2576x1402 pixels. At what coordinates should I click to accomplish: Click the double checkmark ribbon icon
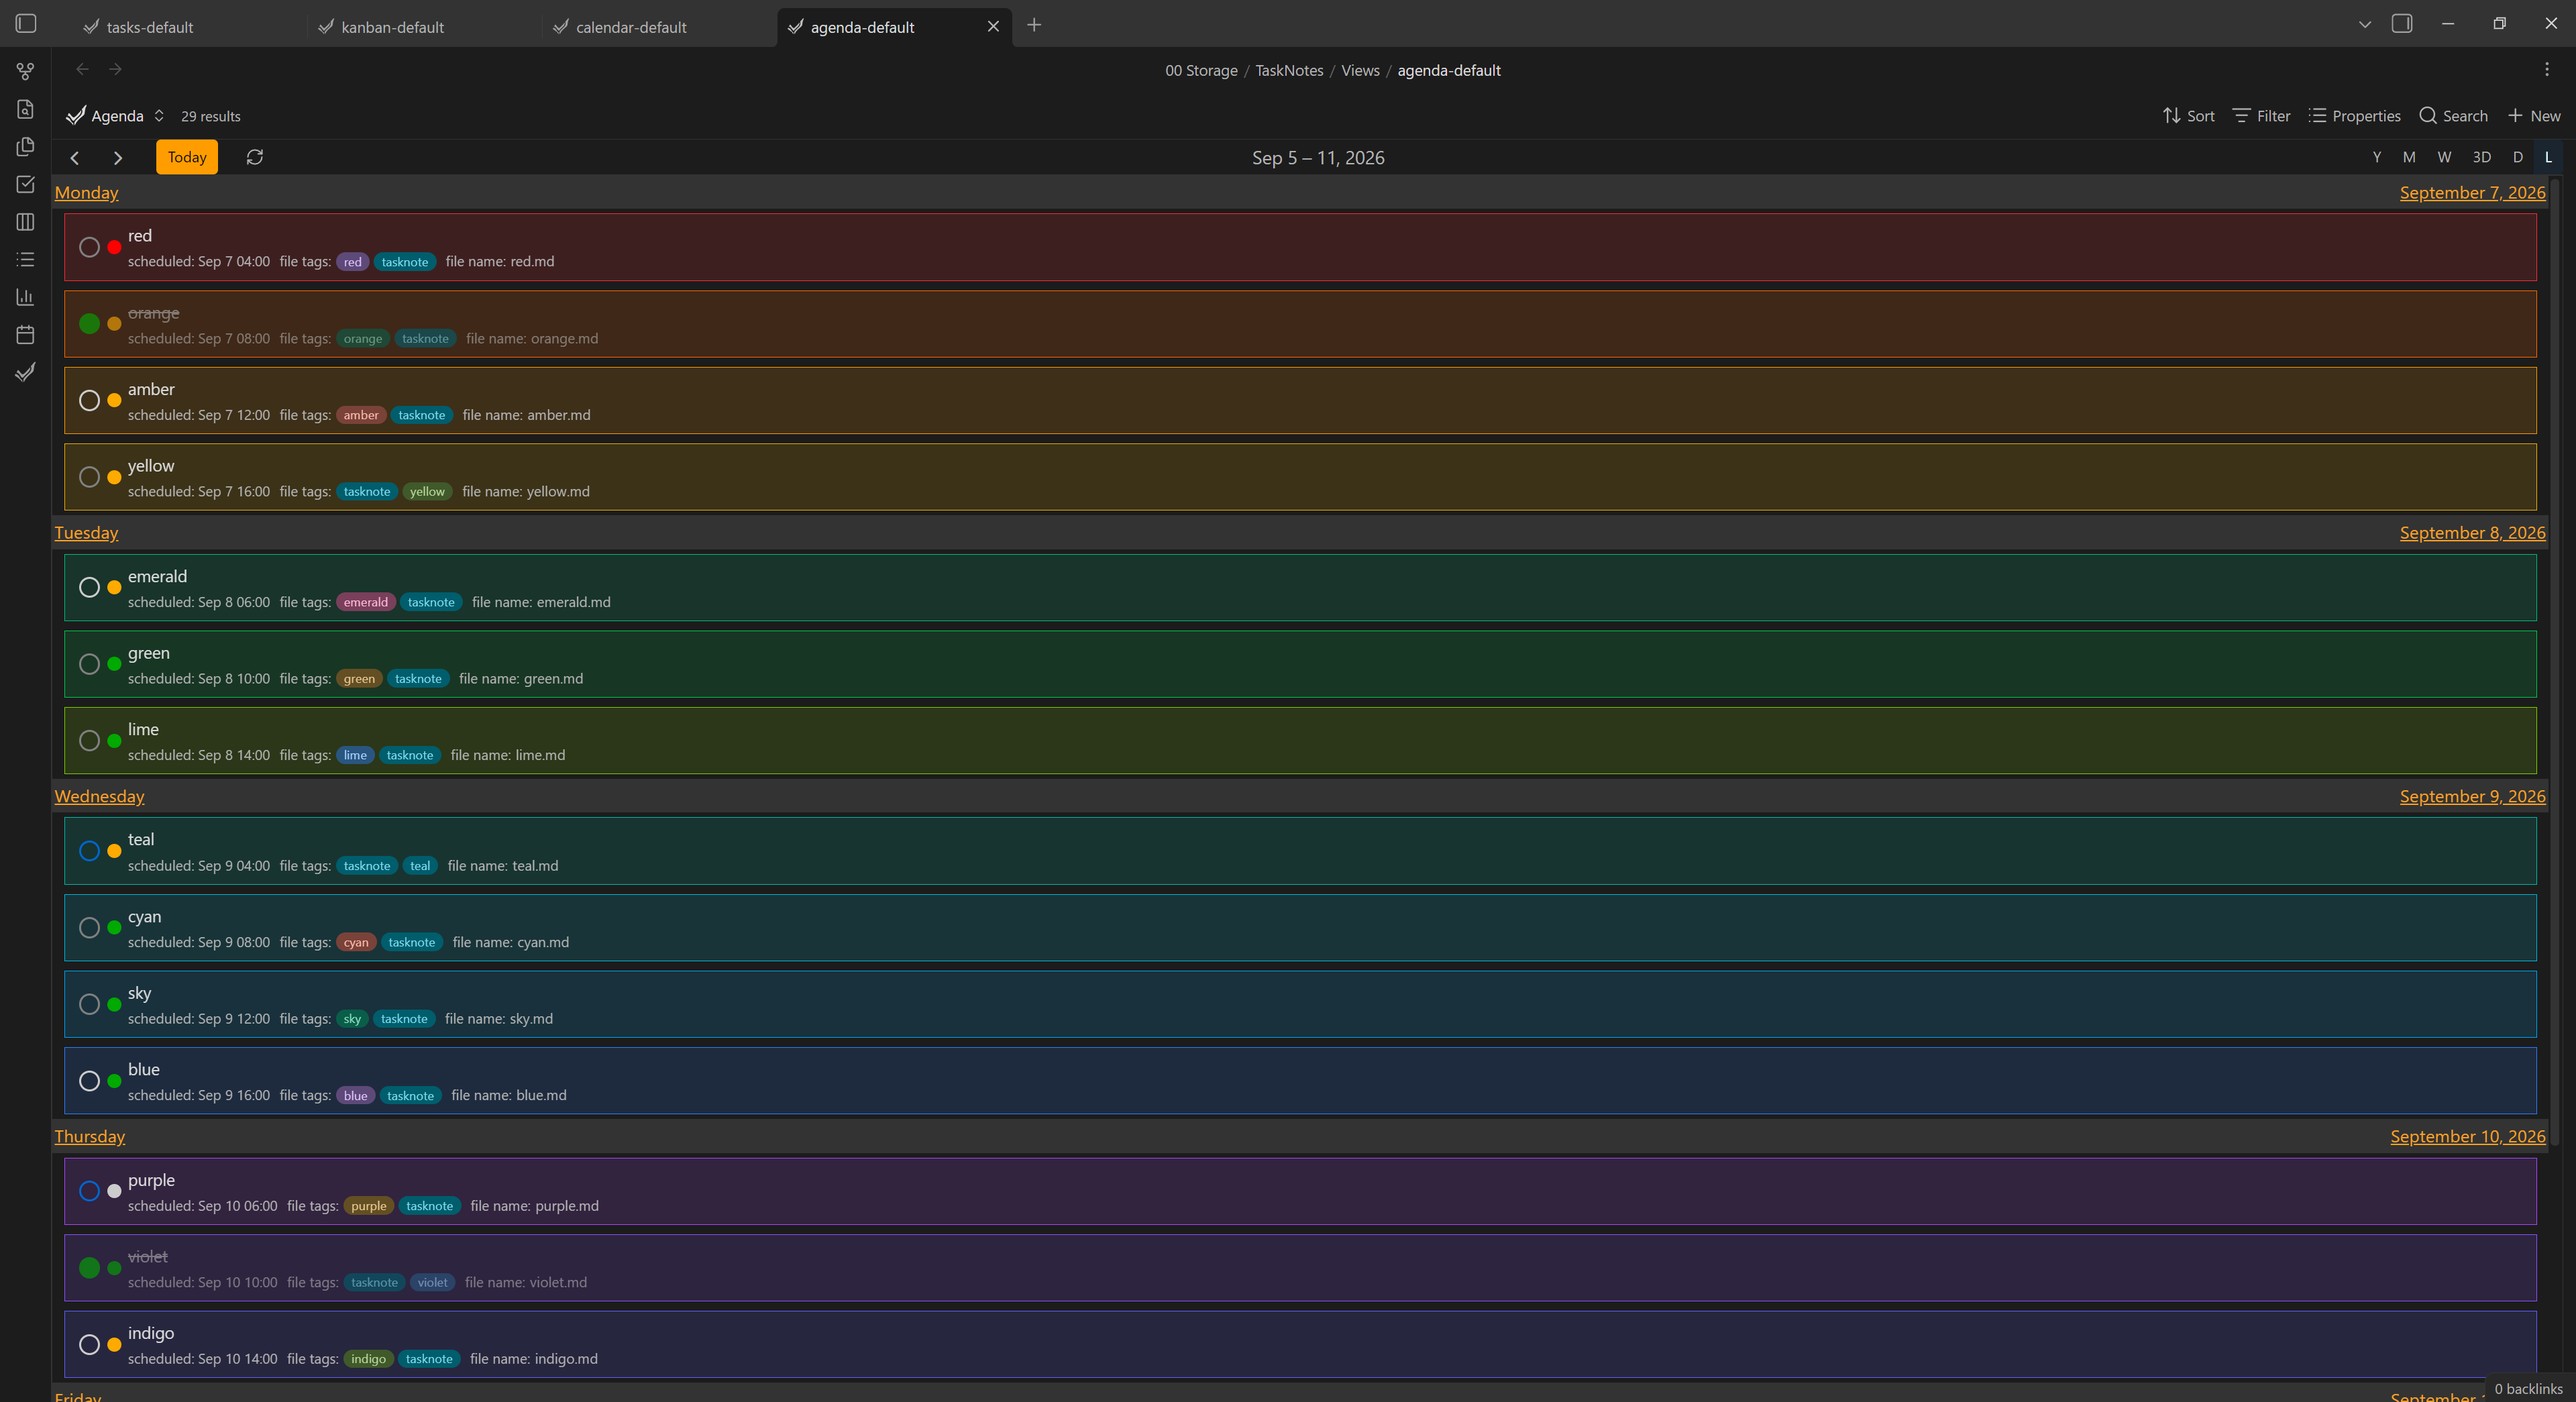(x=26, y=372)
